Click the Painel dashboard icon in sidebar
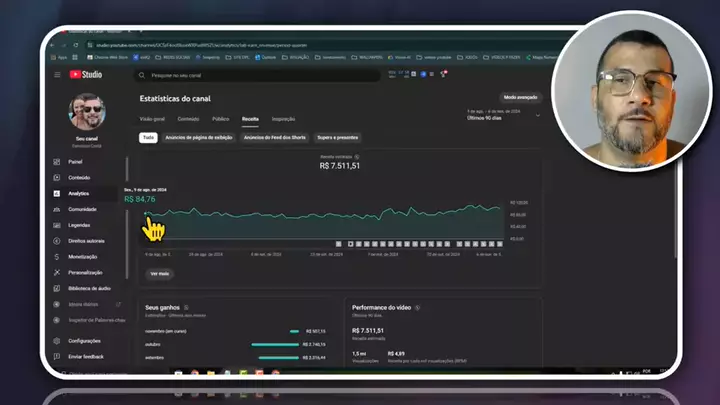Screen dimensions: 720x405 click(x=58, y=161)
